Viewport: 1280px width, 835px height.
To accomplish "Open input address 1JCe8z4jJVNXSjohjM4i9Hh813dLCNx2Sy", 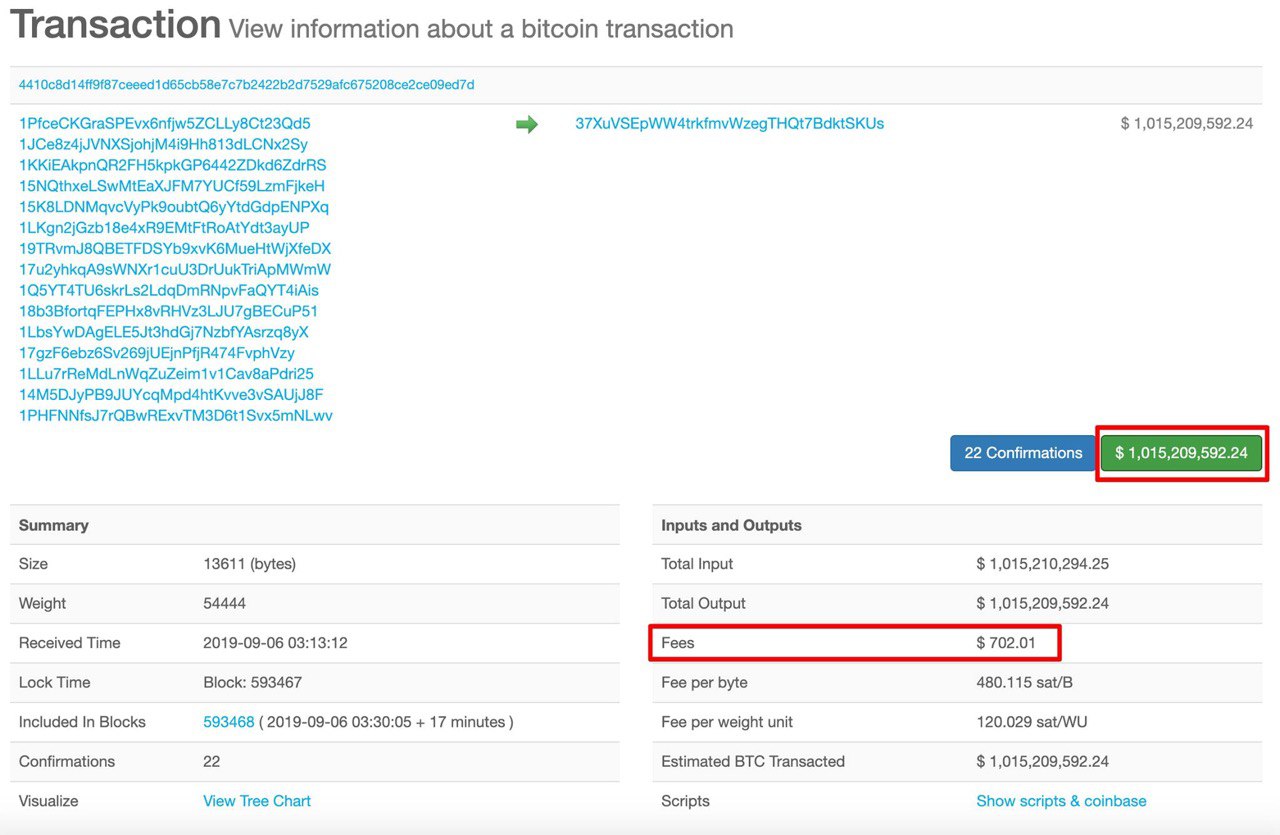I will coord(163,144).
